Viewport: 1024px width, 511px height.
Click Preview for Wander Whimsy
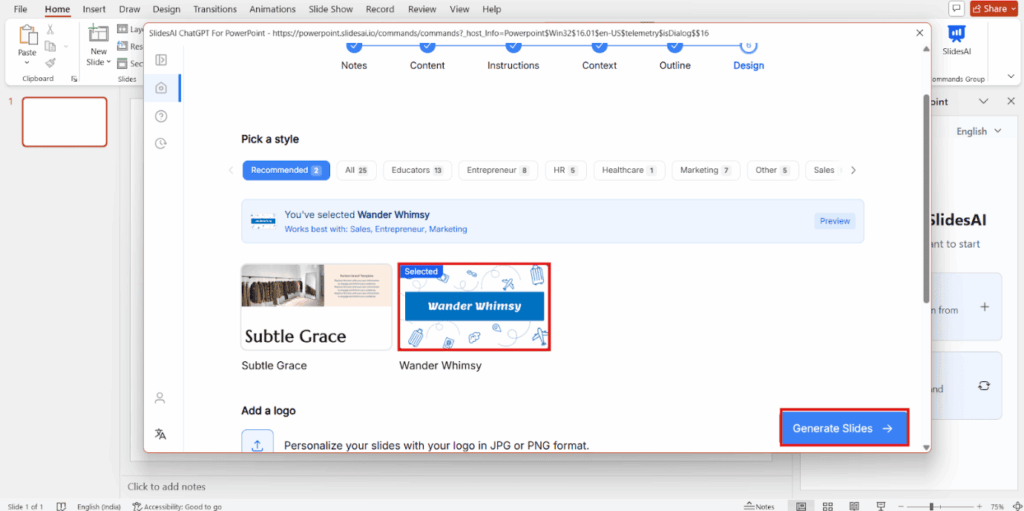pos(834,221)
